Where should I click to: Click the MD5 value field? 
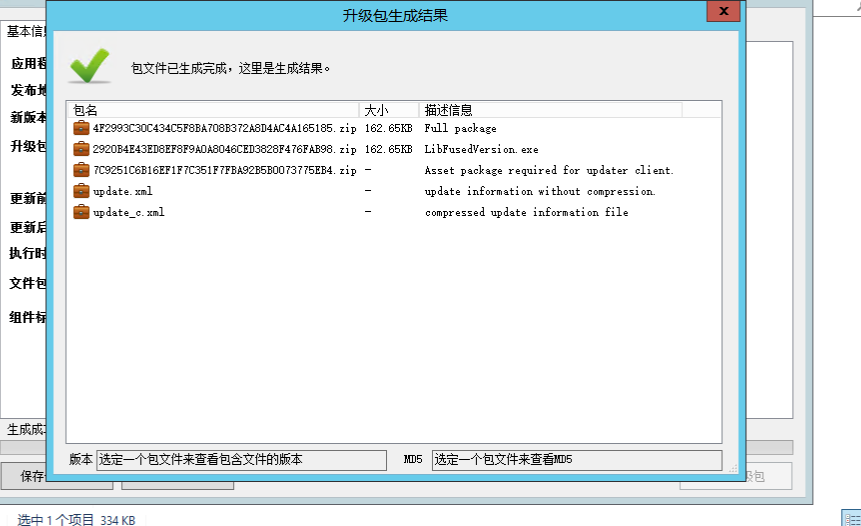[577, 460]
